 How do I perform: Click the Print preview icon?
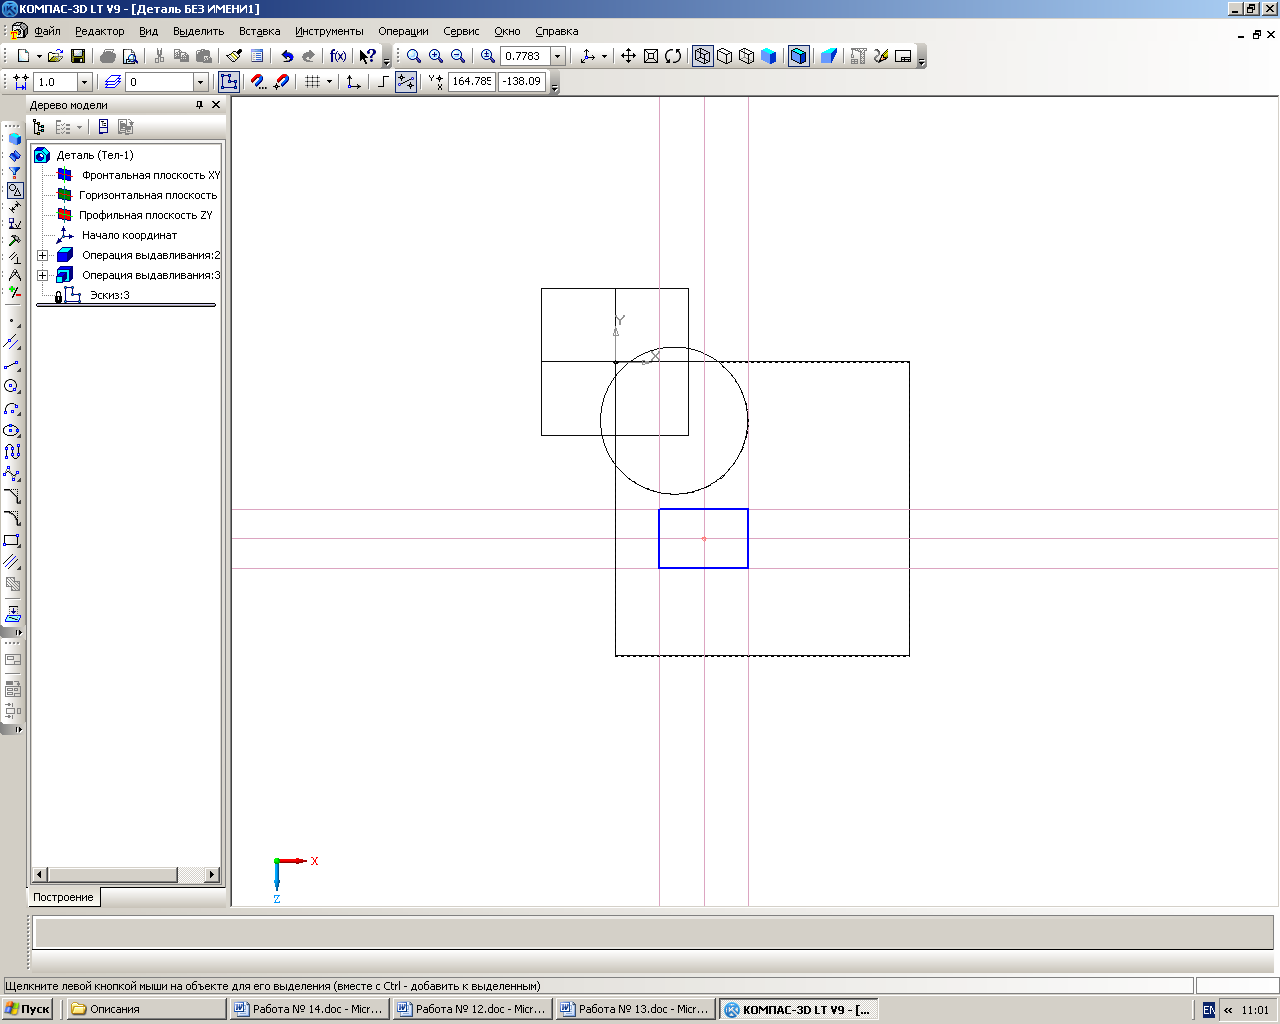click(130, 56)
